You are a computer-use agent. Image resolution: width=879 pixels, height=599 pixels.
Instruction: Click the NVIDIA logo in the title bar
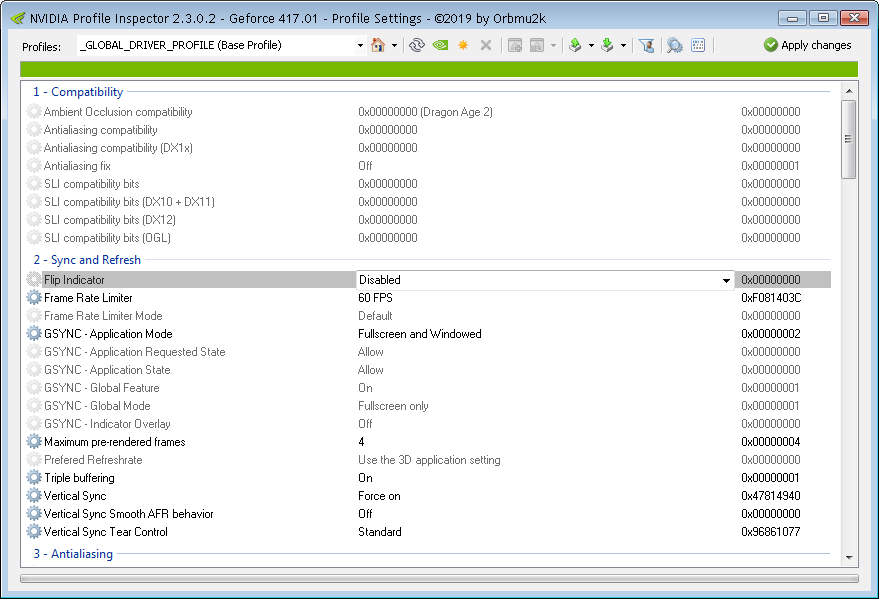click(x=18, y=18)
